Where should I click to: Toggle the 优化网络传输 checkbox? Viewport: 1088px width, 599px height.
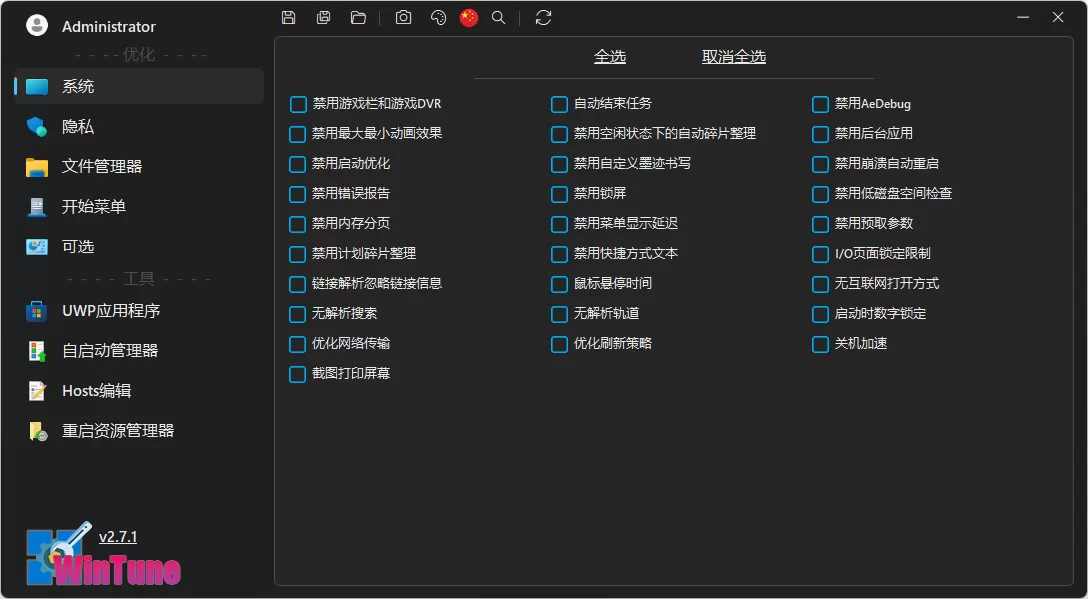(297, 344)
